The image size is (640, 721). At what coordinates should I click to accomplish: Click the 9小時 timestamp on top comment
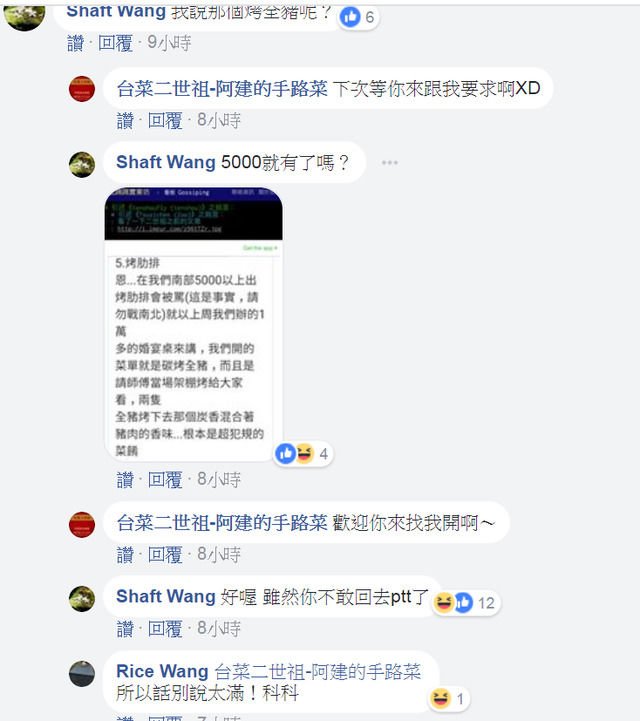point(169,43)
